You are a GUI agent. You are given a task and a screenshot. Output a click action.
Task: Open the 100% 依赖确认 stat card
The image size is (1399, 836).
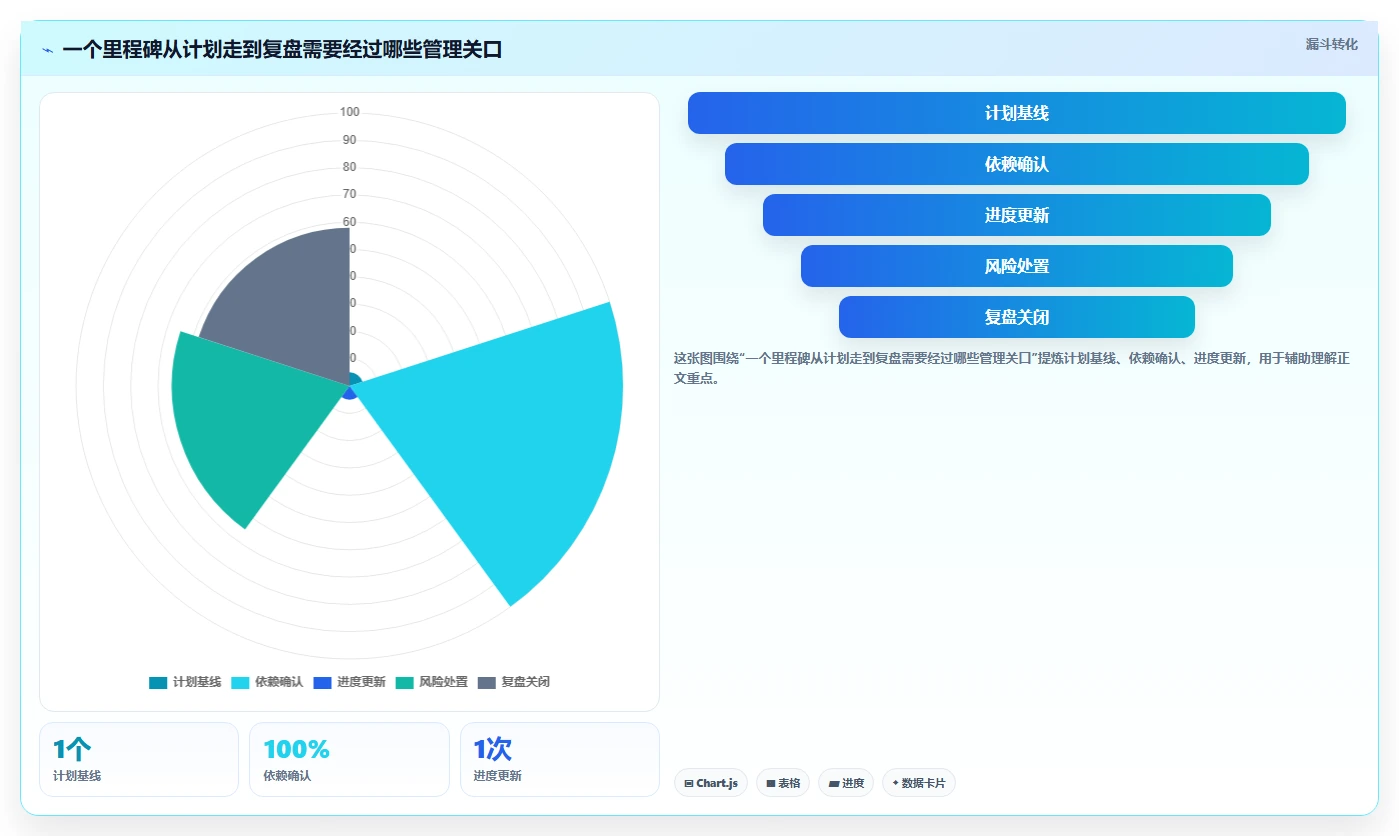click(x=349, y=759)
